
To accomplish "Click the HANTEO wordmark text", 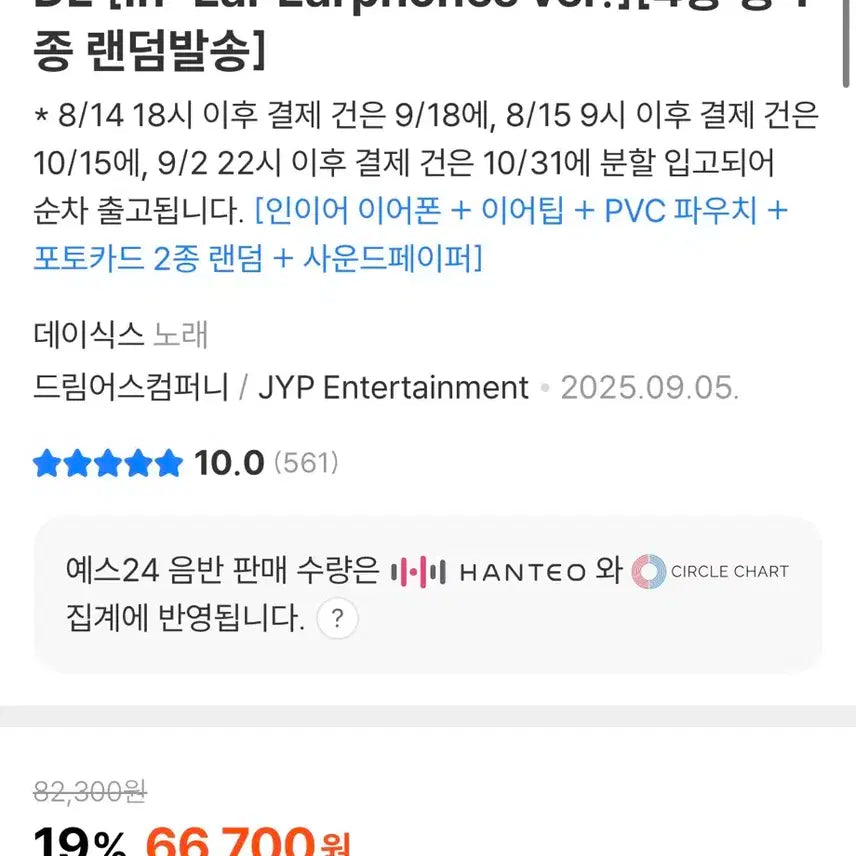I will pyautogui.click(x=522, y=572).
